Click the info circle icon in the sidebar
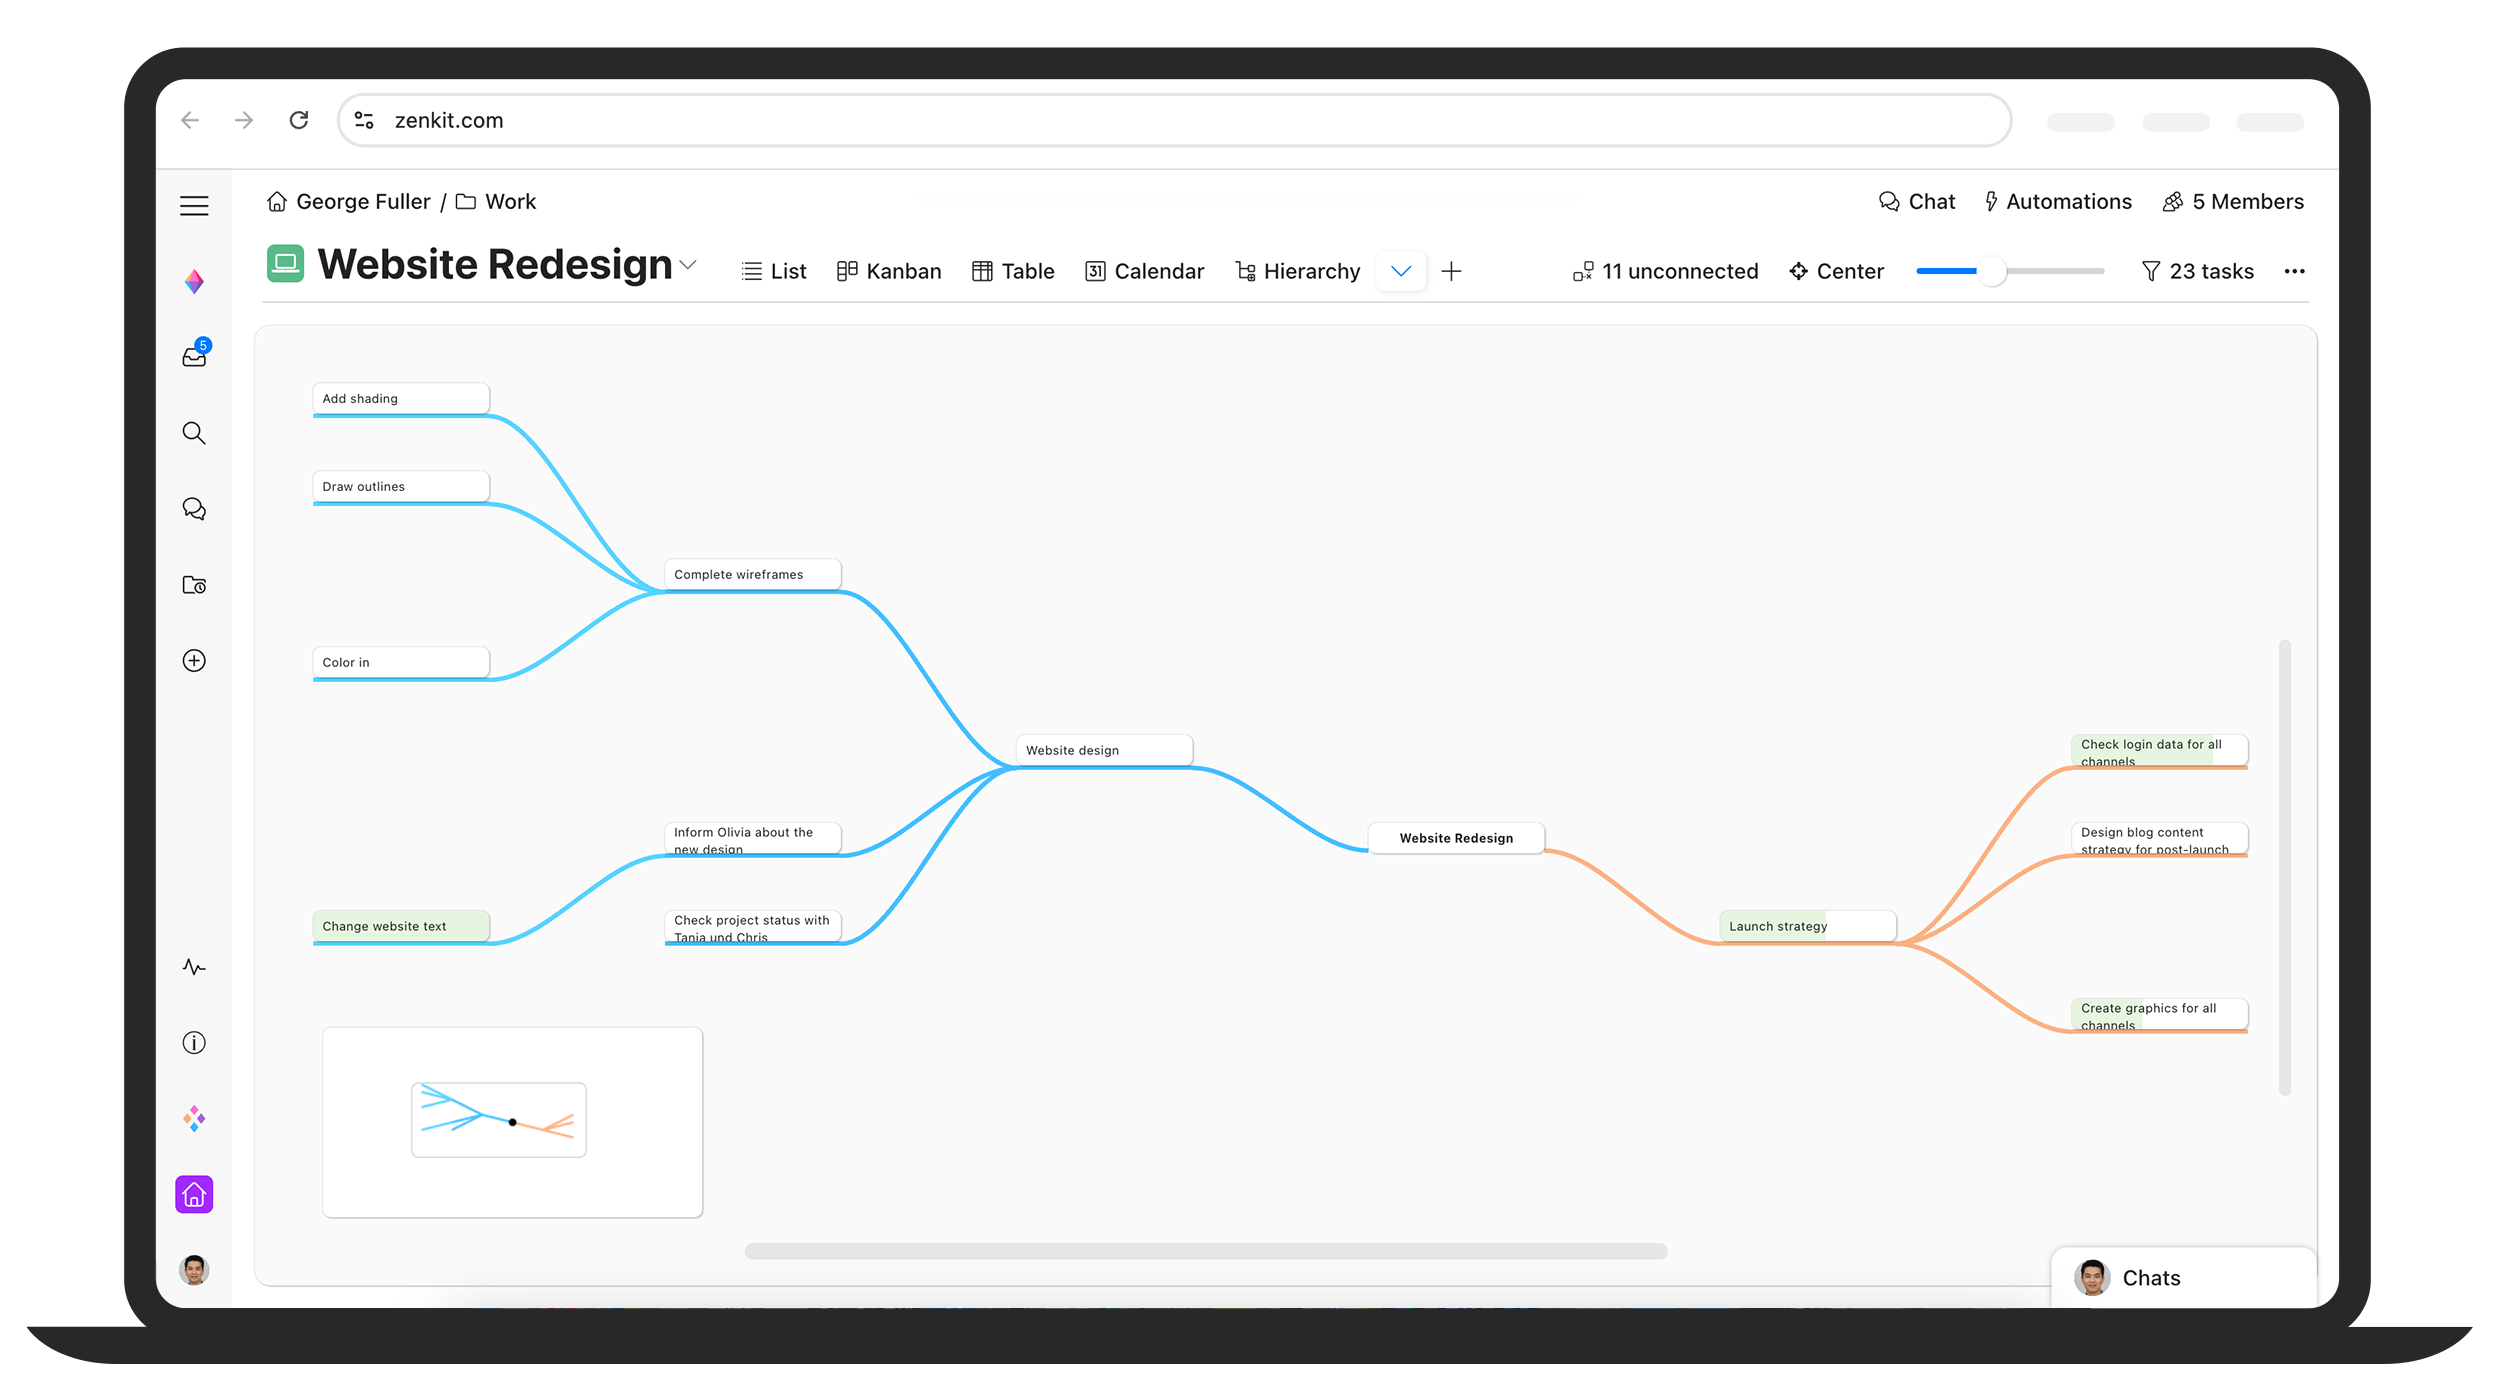 (194, 1043)
